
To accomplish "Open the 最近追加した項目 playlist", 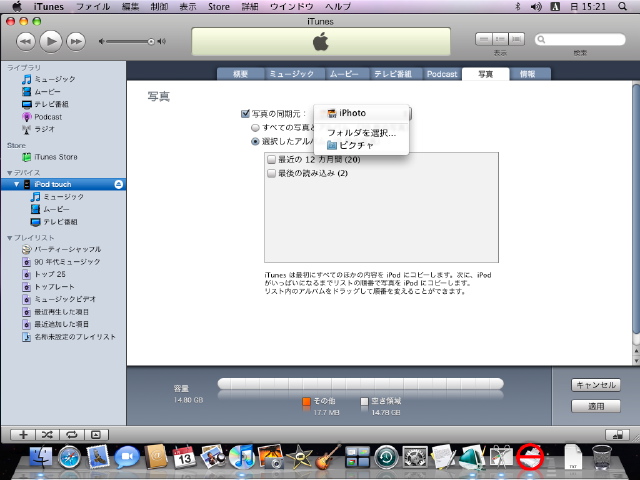I will point(63,324).
